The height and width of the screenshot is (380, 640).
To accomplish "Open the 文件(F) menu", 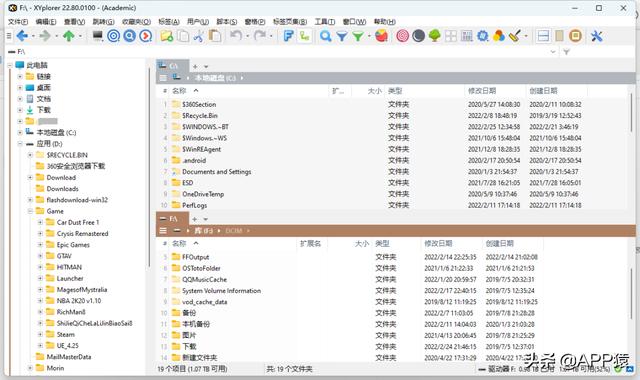I will click(18, 22).
